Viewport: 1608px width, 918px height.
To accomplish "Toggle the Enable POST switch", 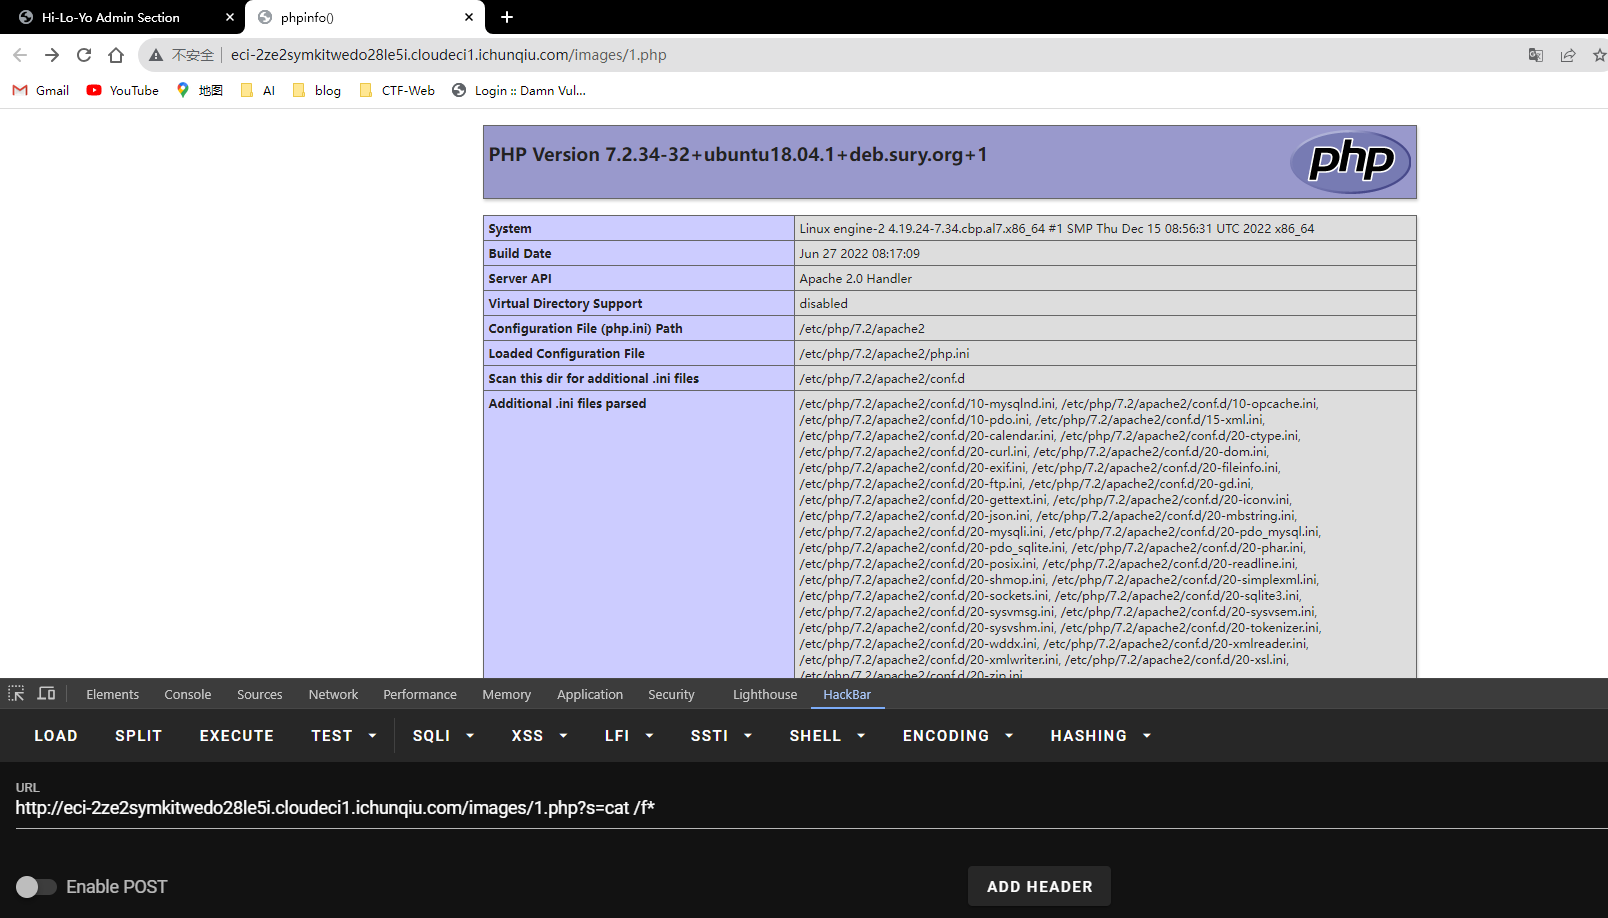I will click(x=36, y=887).
